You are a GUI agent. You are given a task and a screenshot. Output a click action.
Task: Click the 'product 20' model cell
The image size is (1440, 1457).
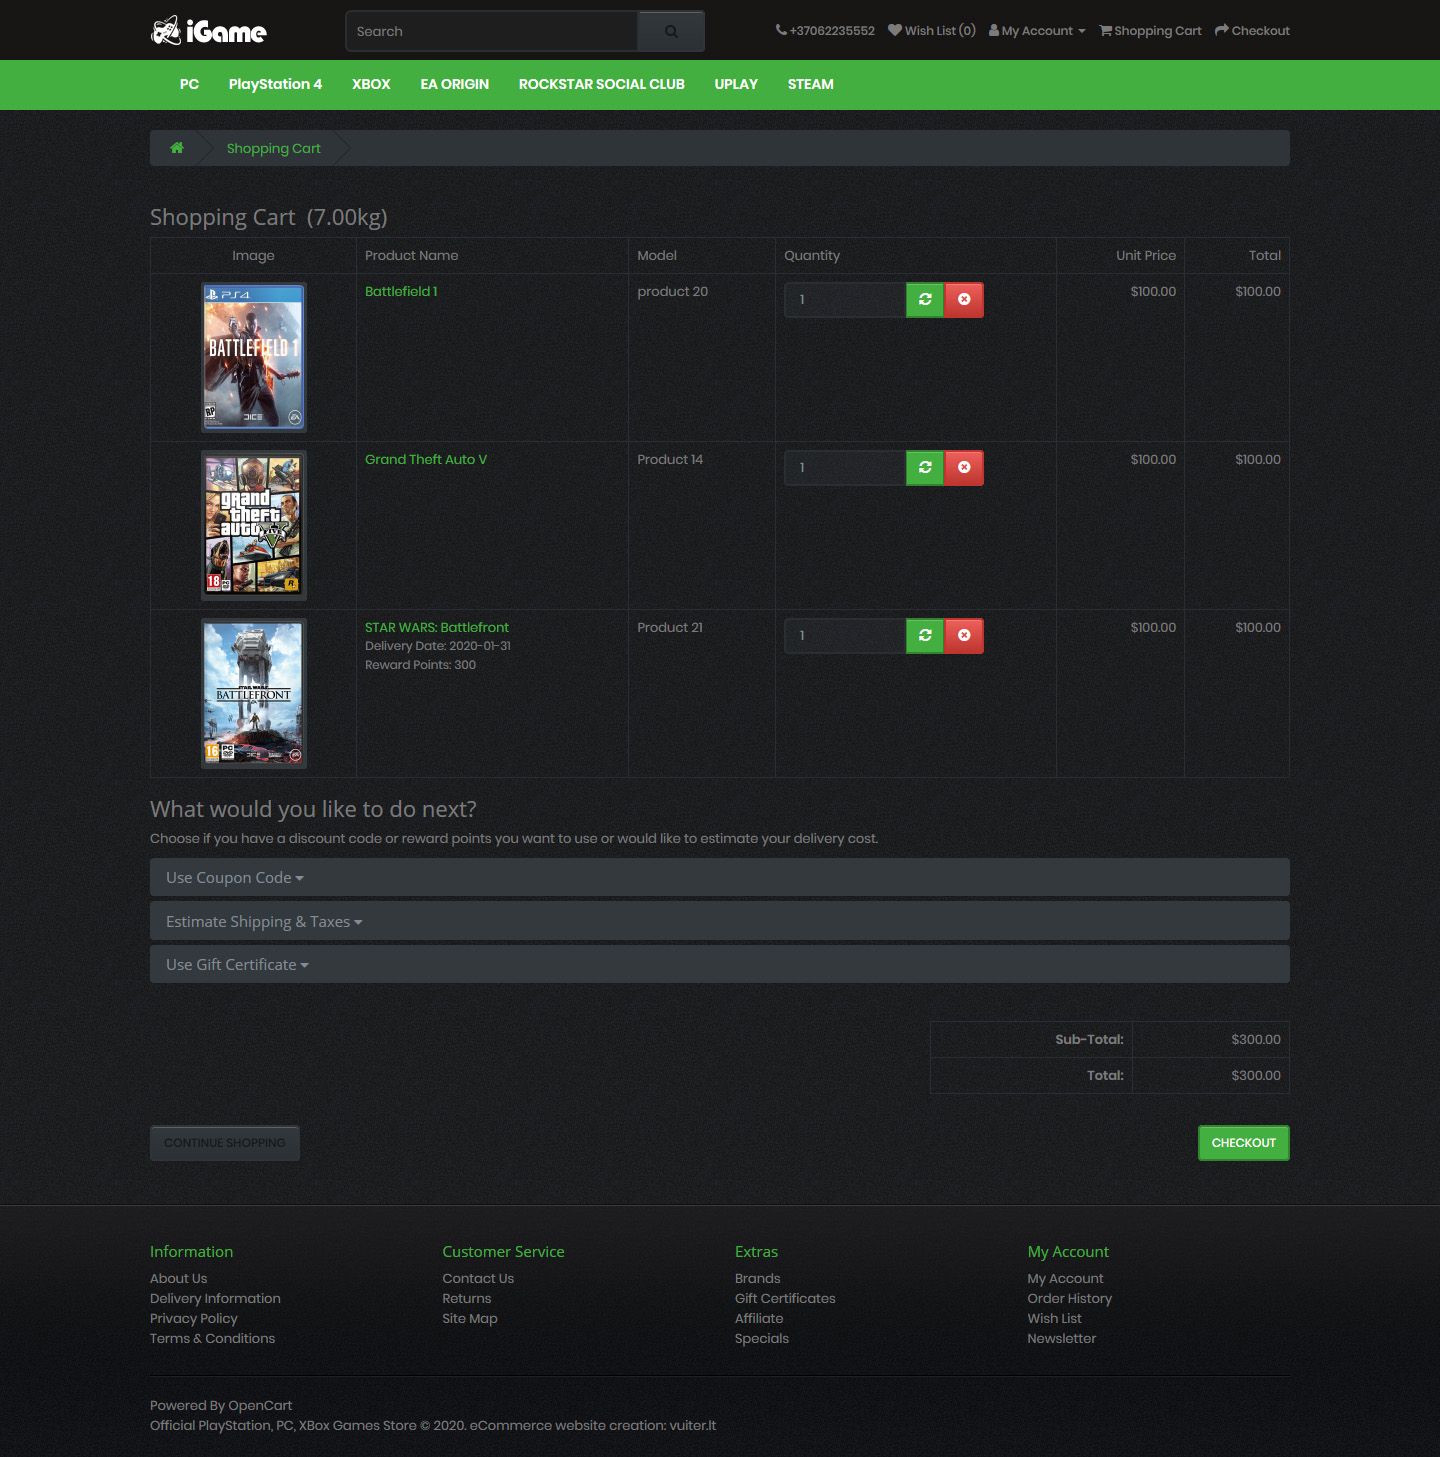(x=673, y=291)
